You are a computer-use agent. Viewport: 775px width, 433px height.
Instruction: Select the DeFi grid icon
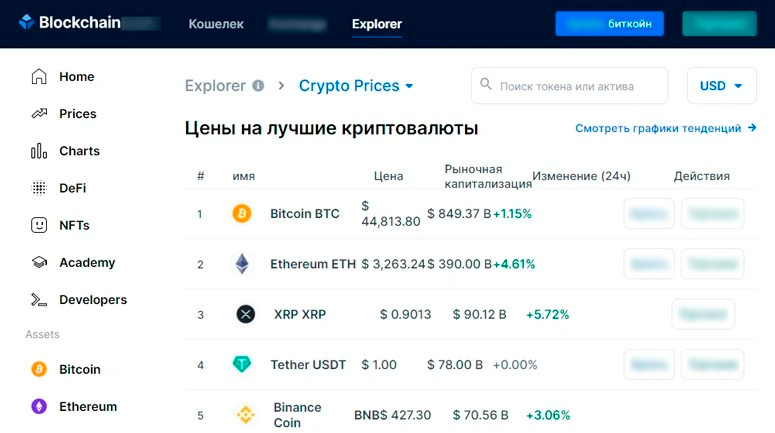pyautogui.click(x=39, y=188)
